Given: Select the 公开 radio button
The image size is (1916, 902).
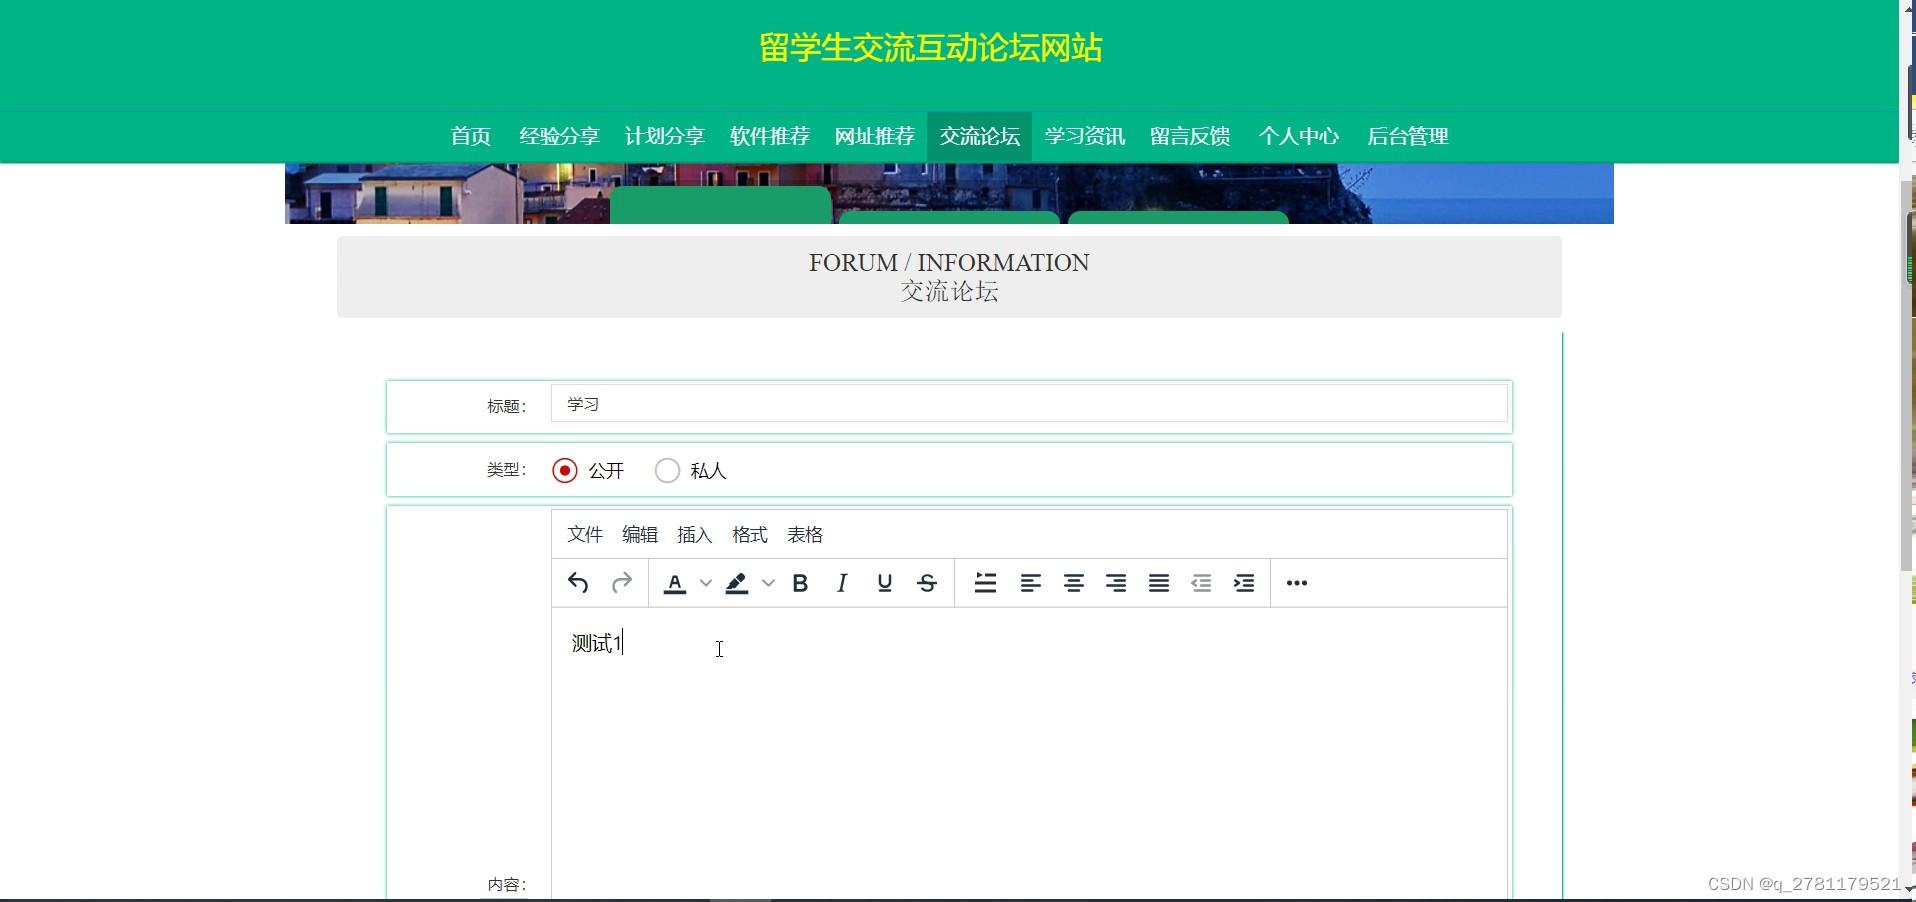Looking at the screenshot, I should 565,470.
